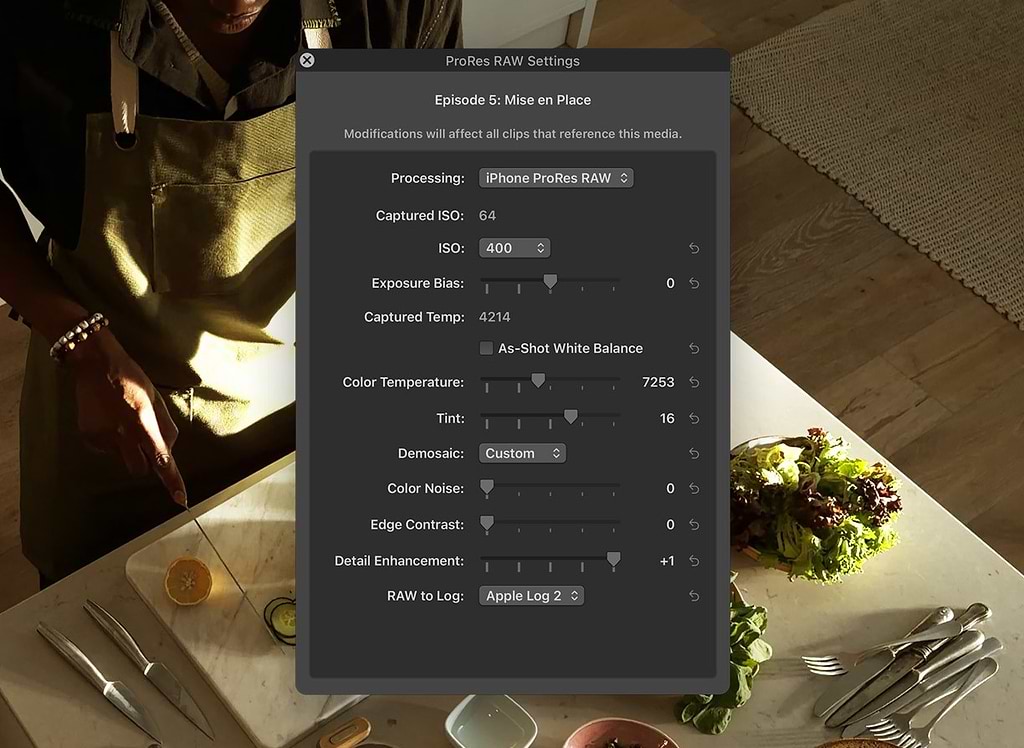The image size is (1024, 748).
Task: Click the Exposure Bias reset arrow
Action: pos(694,283)
